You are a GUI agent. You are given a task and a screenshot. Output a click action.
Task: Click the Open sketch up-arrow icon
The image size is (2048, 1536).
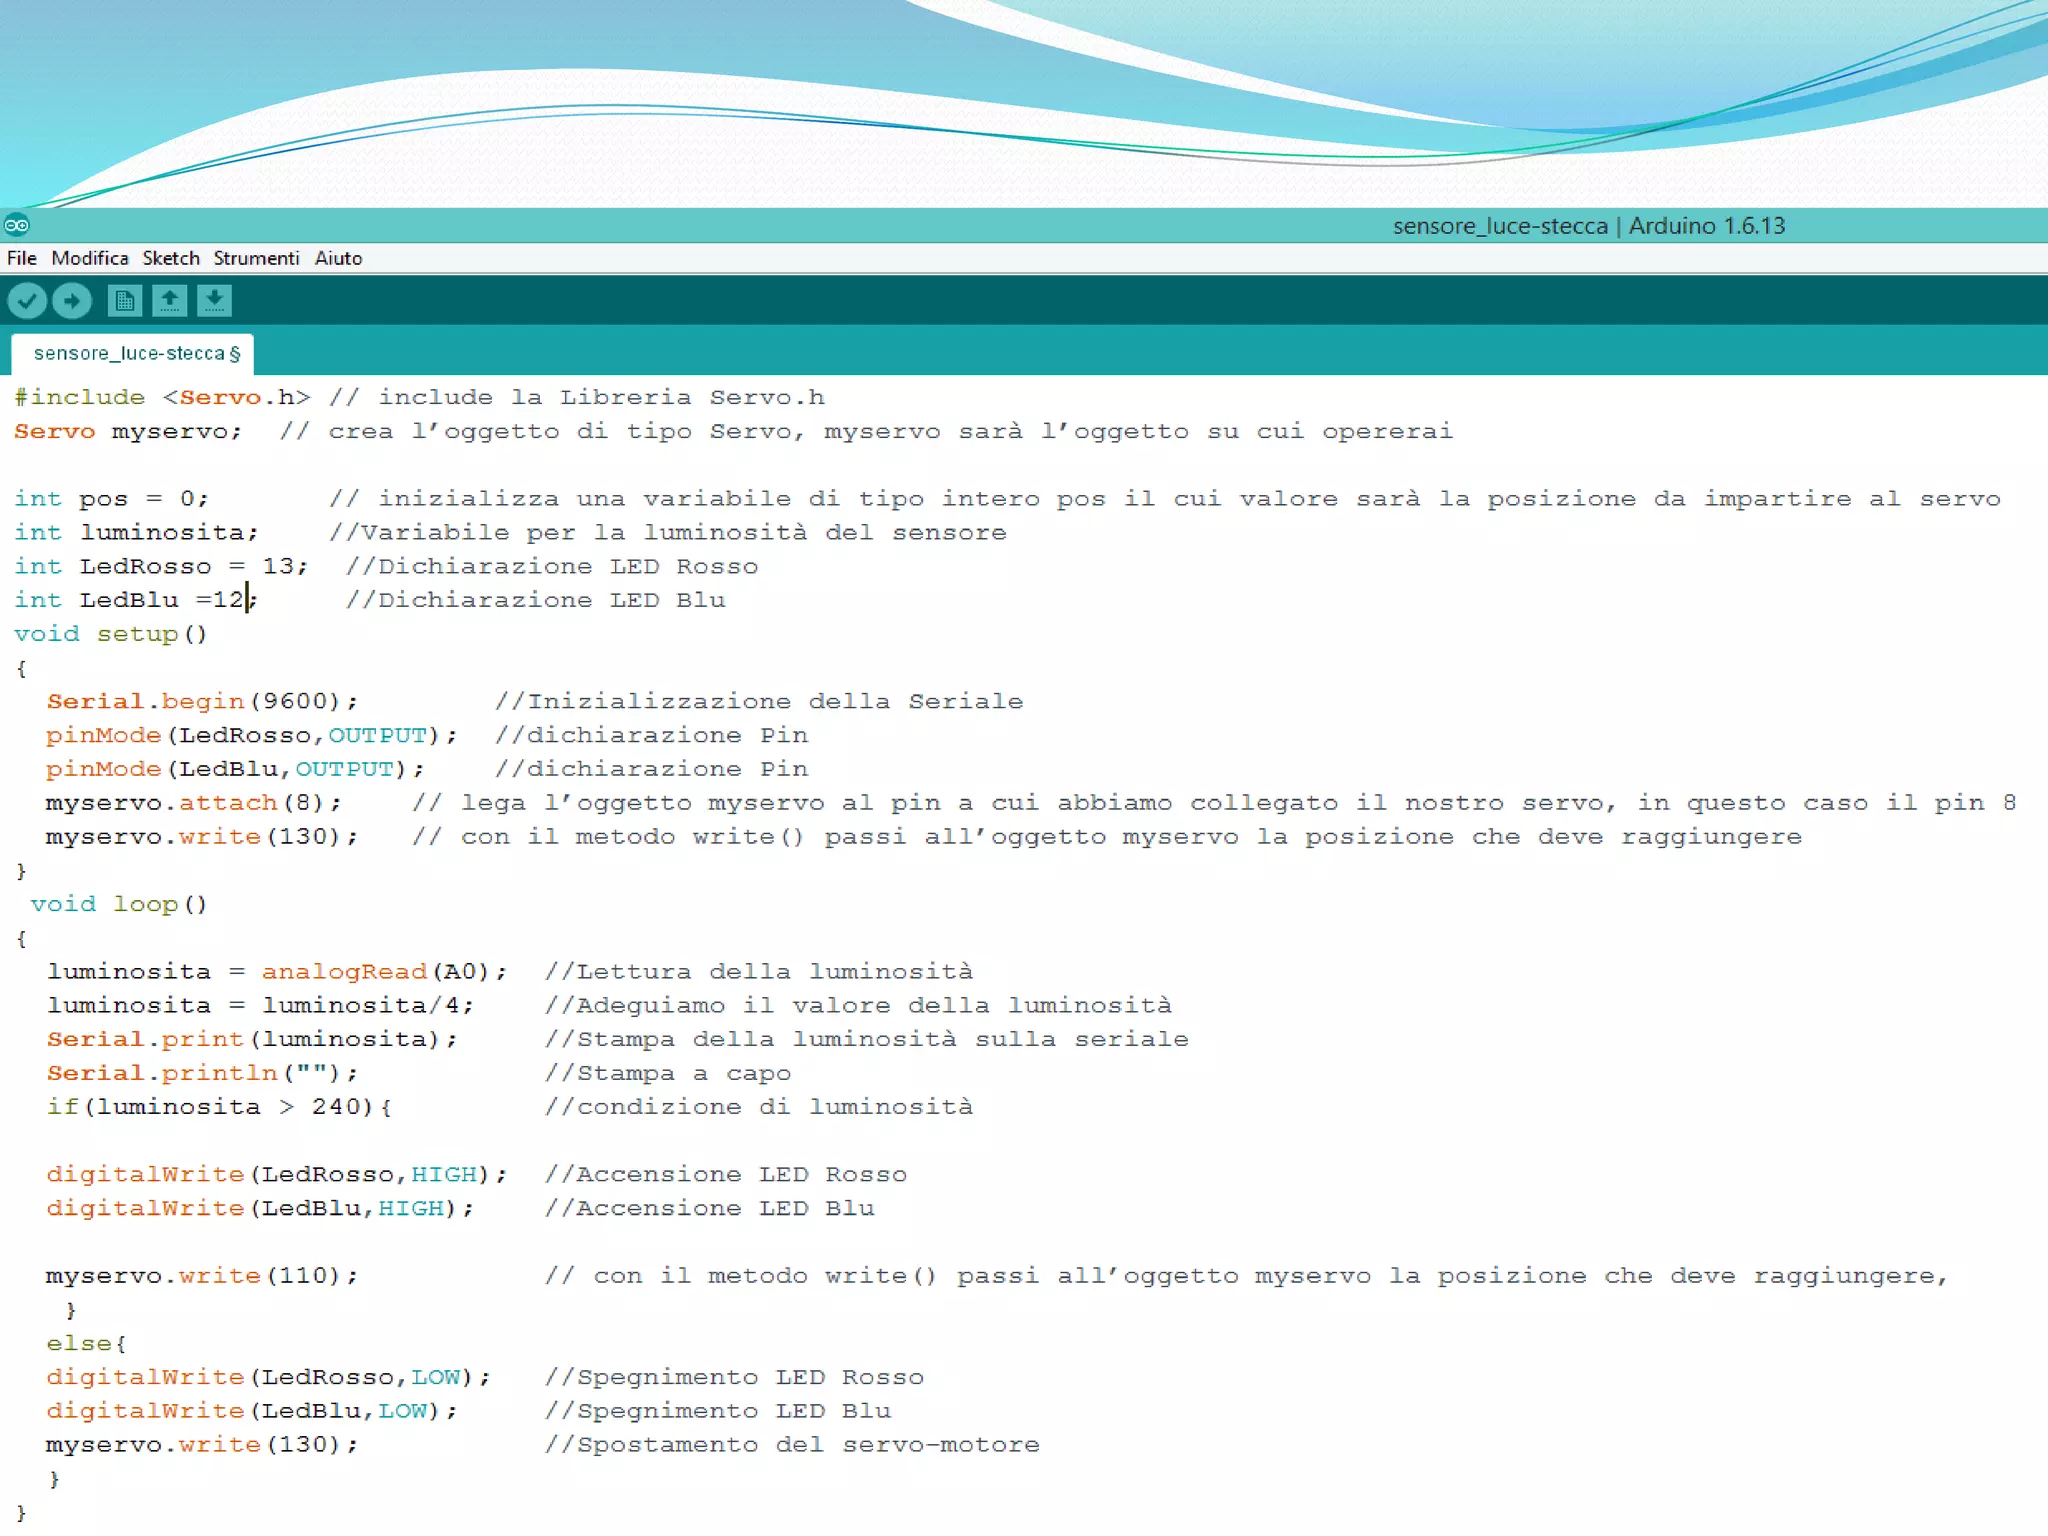tap(169, 300)
